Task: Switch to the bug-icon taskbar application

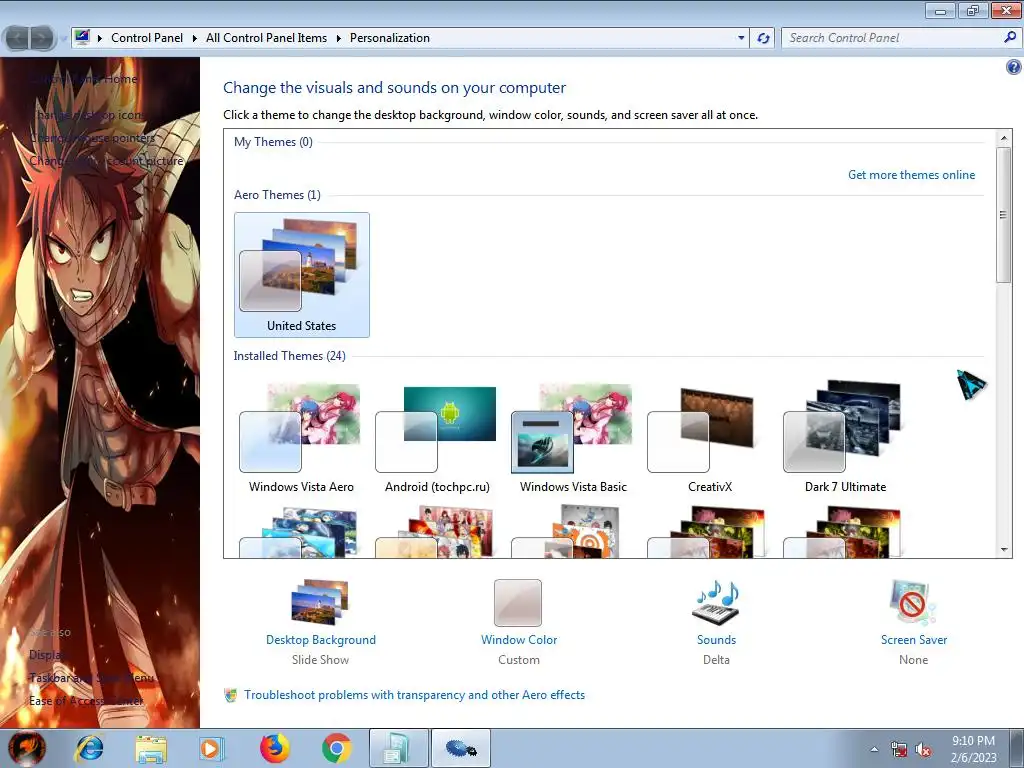Action: click(x=461, y=748)
